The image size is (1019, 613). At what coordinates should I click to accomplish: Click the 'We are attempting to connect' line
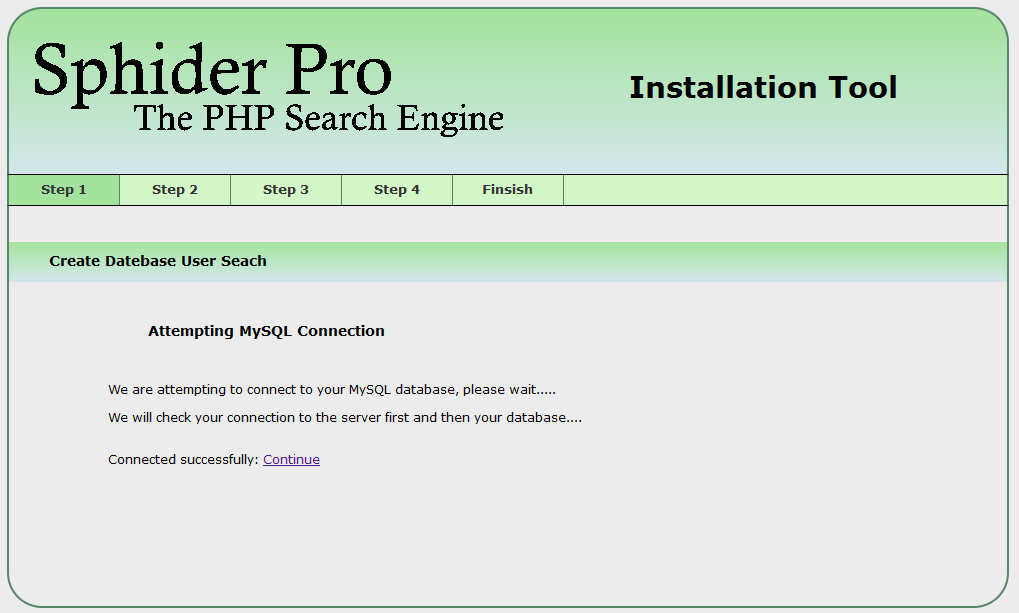(332, 390)
